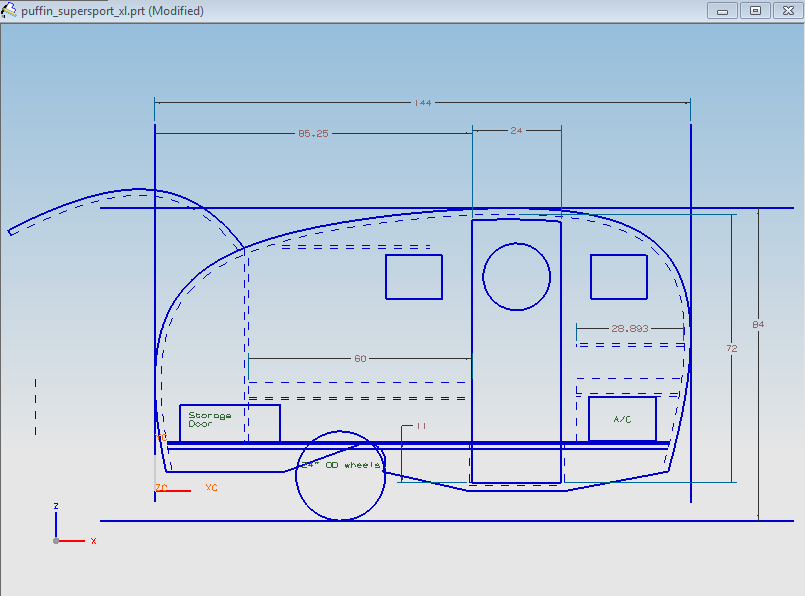
Task: Select the 11 dimension near the wheel
Action: pos(421,426)
